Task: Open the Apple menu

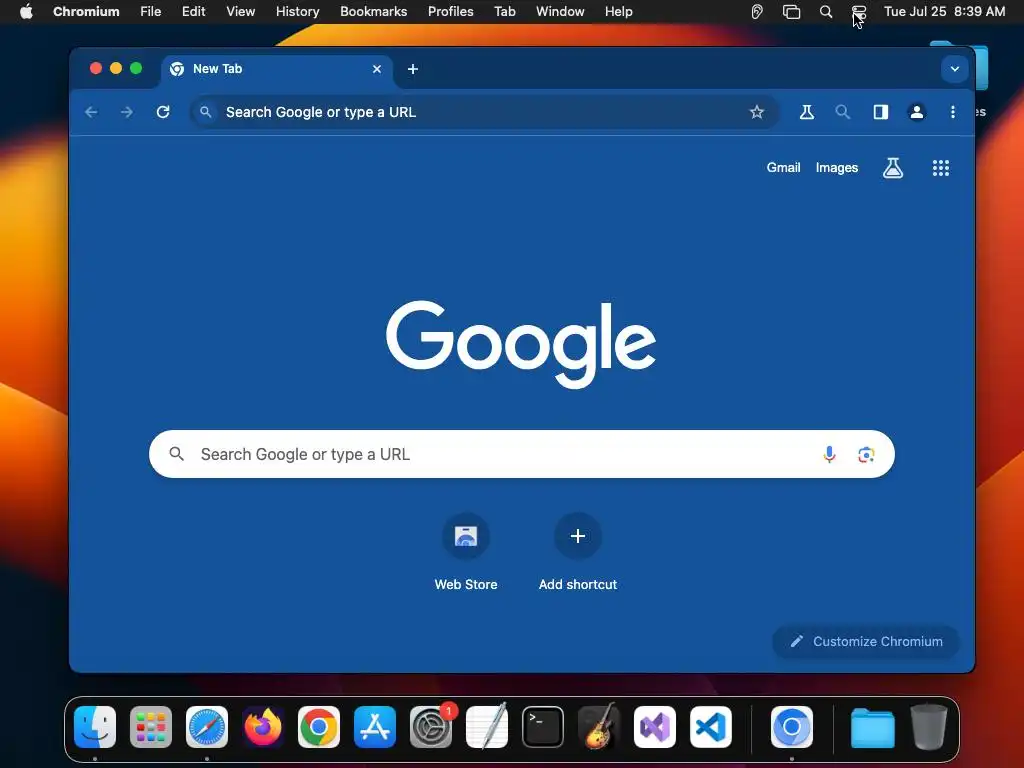Action: 26,12
